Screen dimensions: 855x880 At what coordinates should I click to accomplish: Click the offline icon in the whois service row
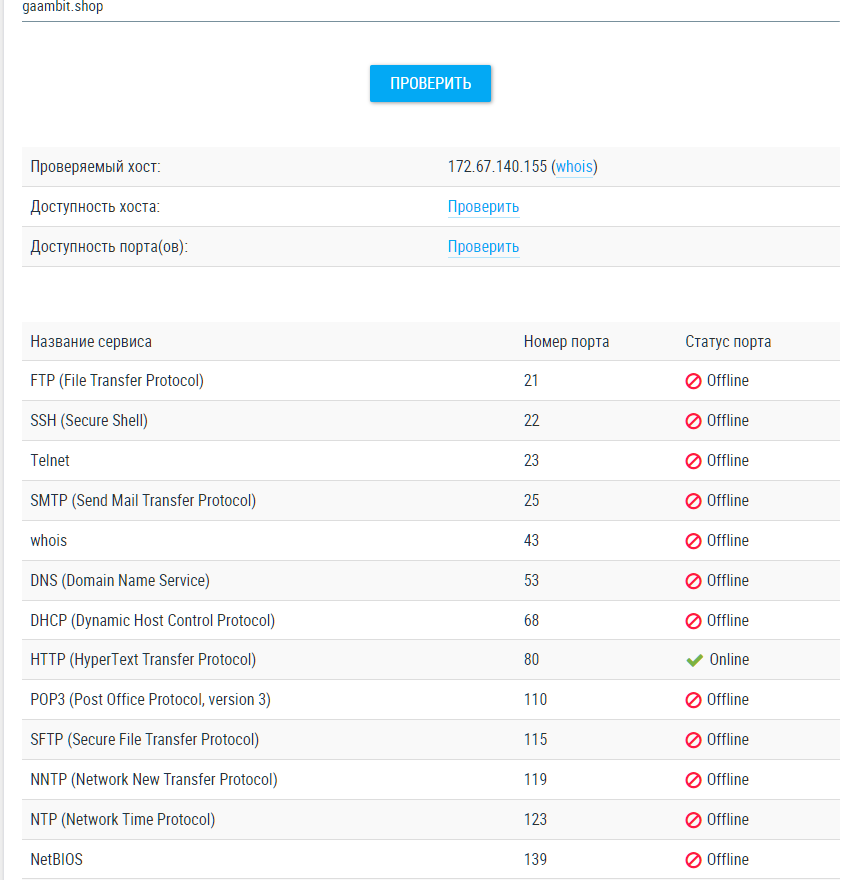pos(693,541)
